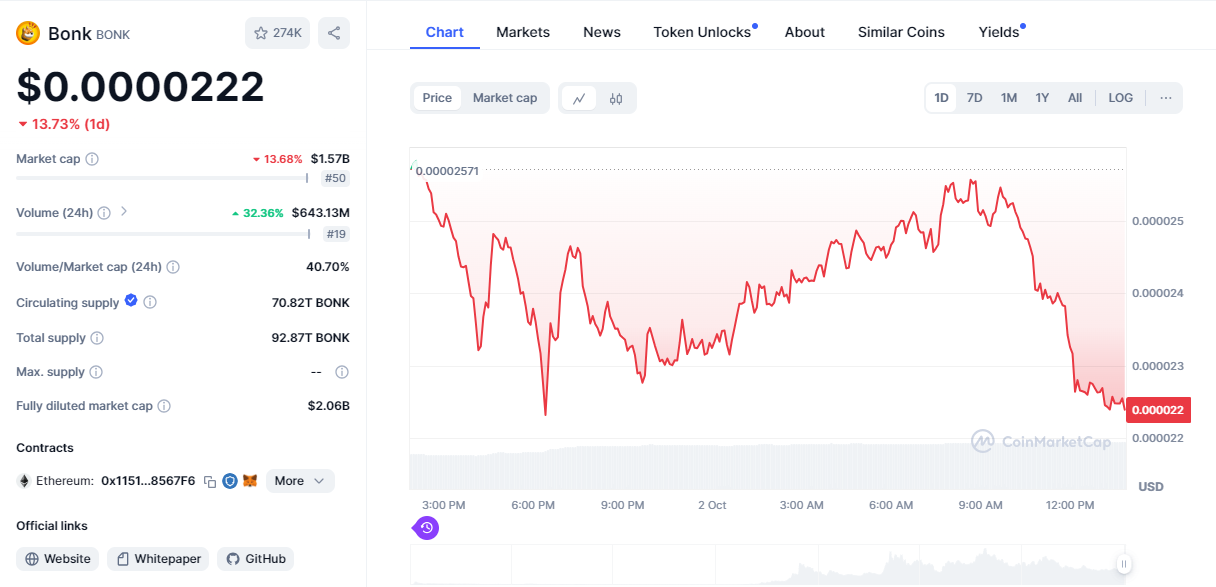Screen dimensions: 1216x587
Task: Switch to the Markets tab
Action: pyautogui.click(x=523, y=32)
